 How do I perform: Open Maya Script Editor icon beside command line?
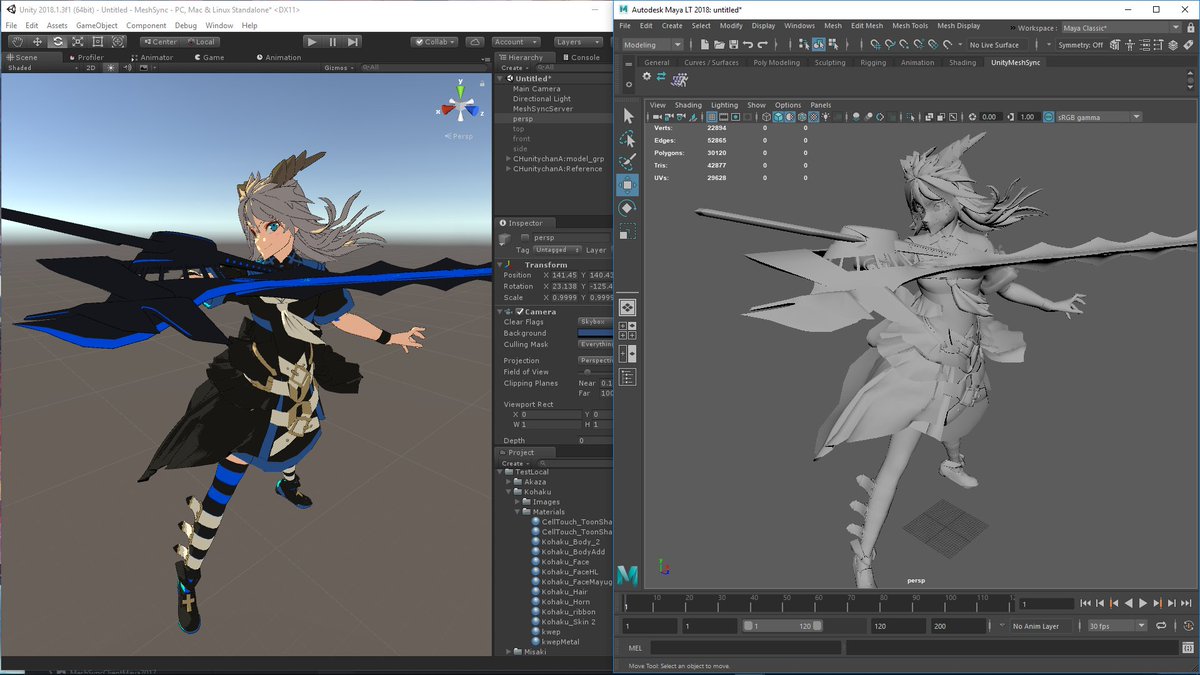click(1186, 647)
